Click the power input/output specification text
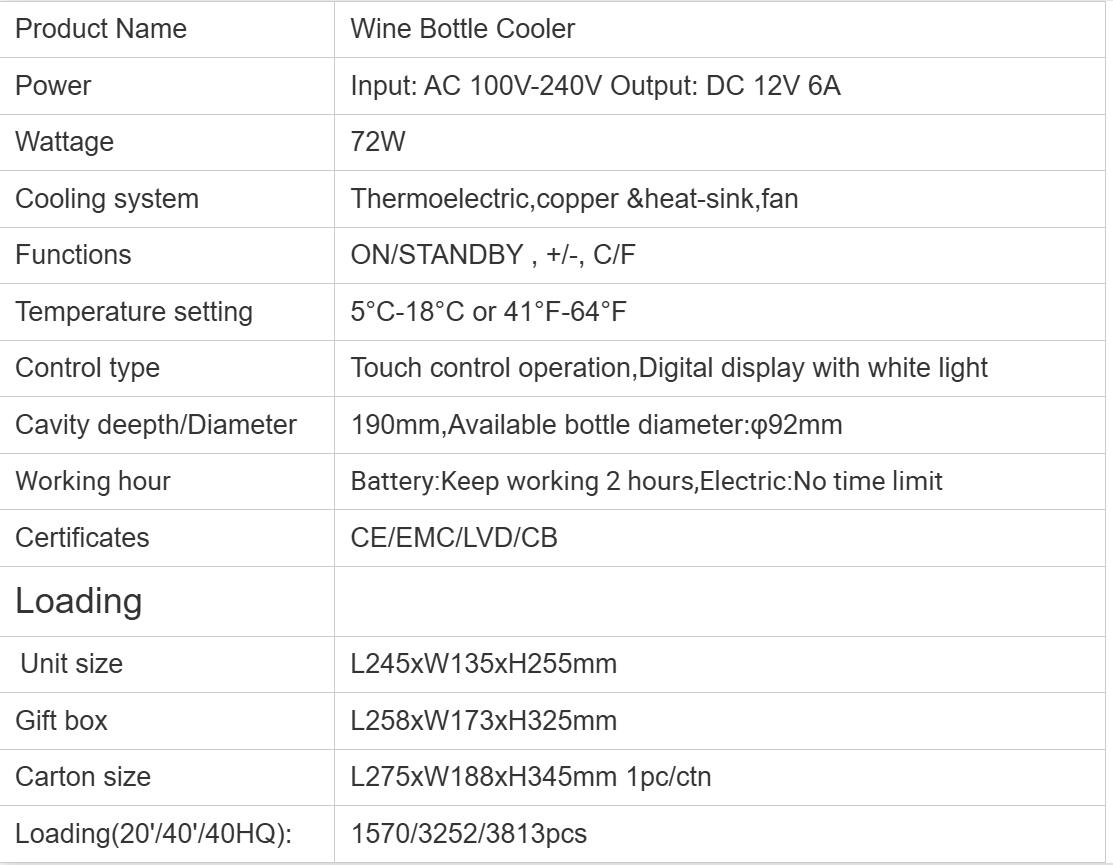This screenshot has width=1113, height=865. pos(595,86)
